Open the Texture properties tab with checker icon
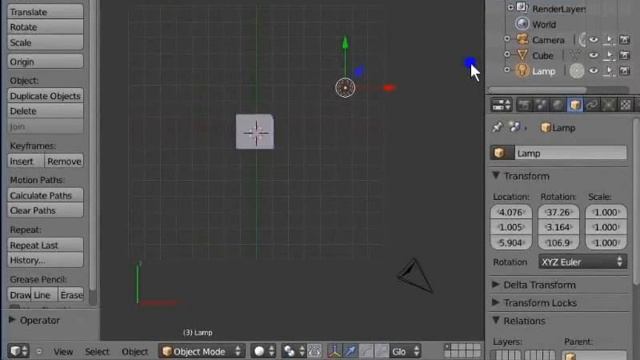Viewport: 640px width, 360px height. [625, 105]
